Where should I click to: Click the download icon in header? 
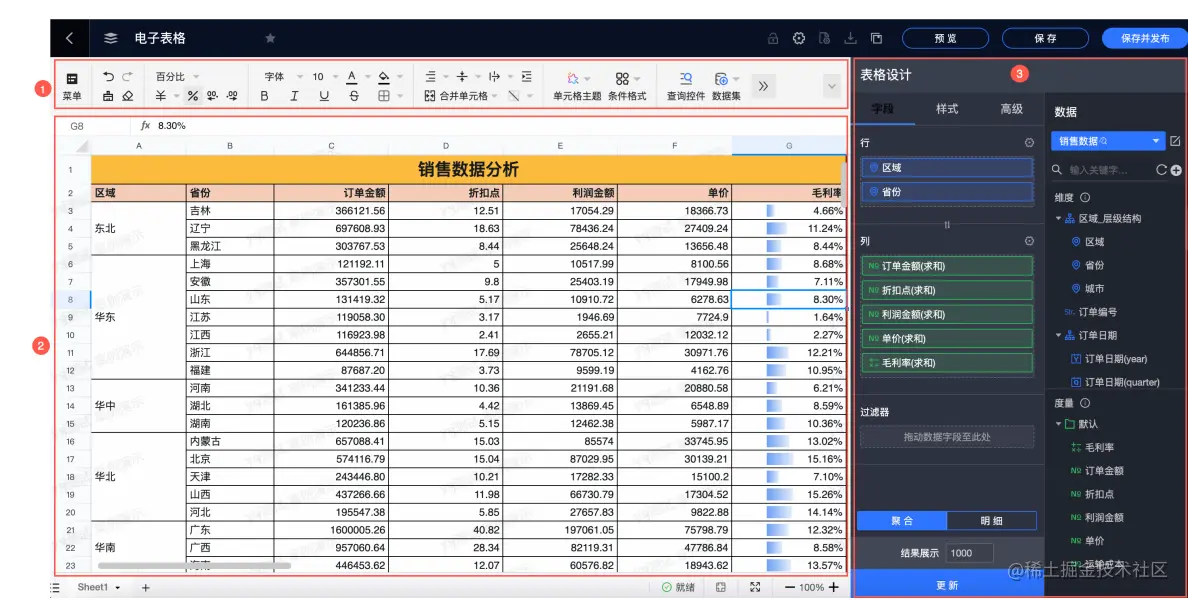coord(850,38)
